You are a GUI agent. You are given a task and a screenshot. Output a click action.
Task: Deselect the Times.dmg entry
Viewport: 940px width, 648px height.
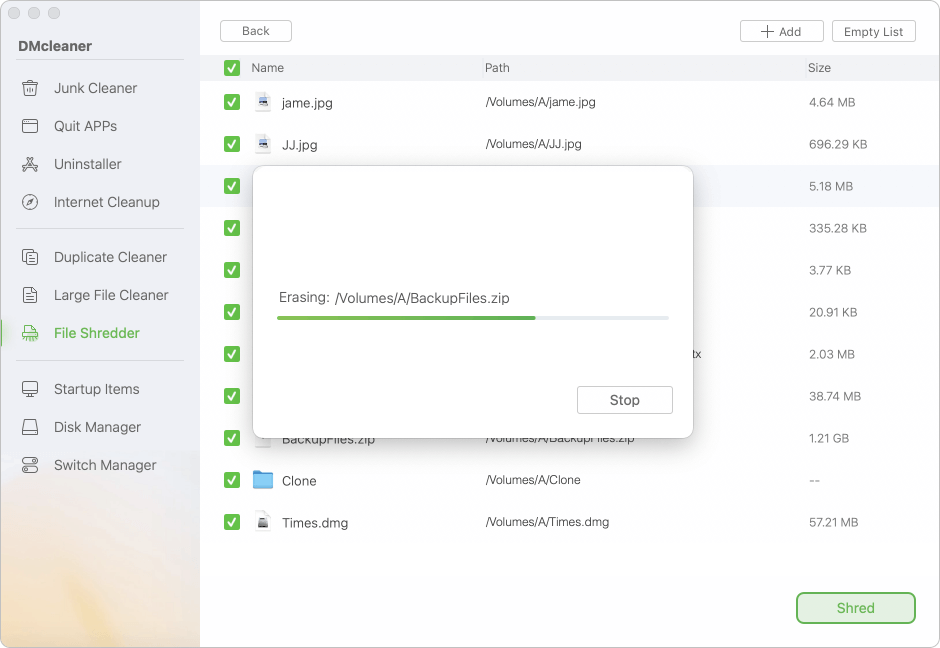[x=232, y=522]
